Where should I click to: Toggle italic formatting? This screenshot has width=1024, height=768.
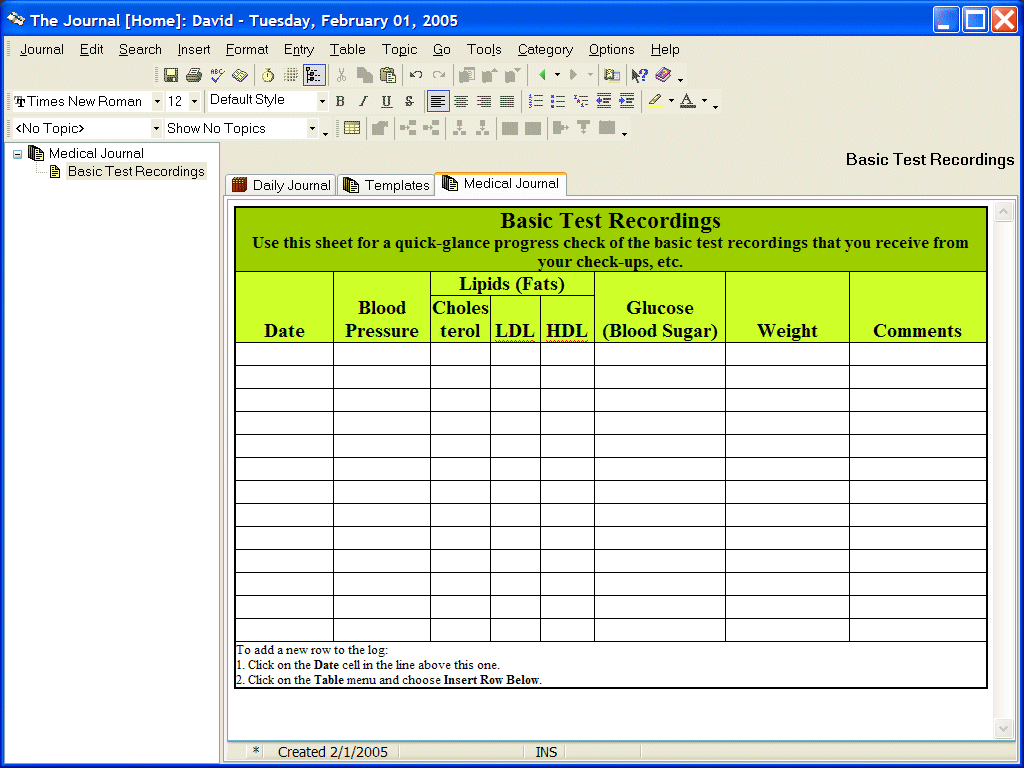tap(363, 101)
